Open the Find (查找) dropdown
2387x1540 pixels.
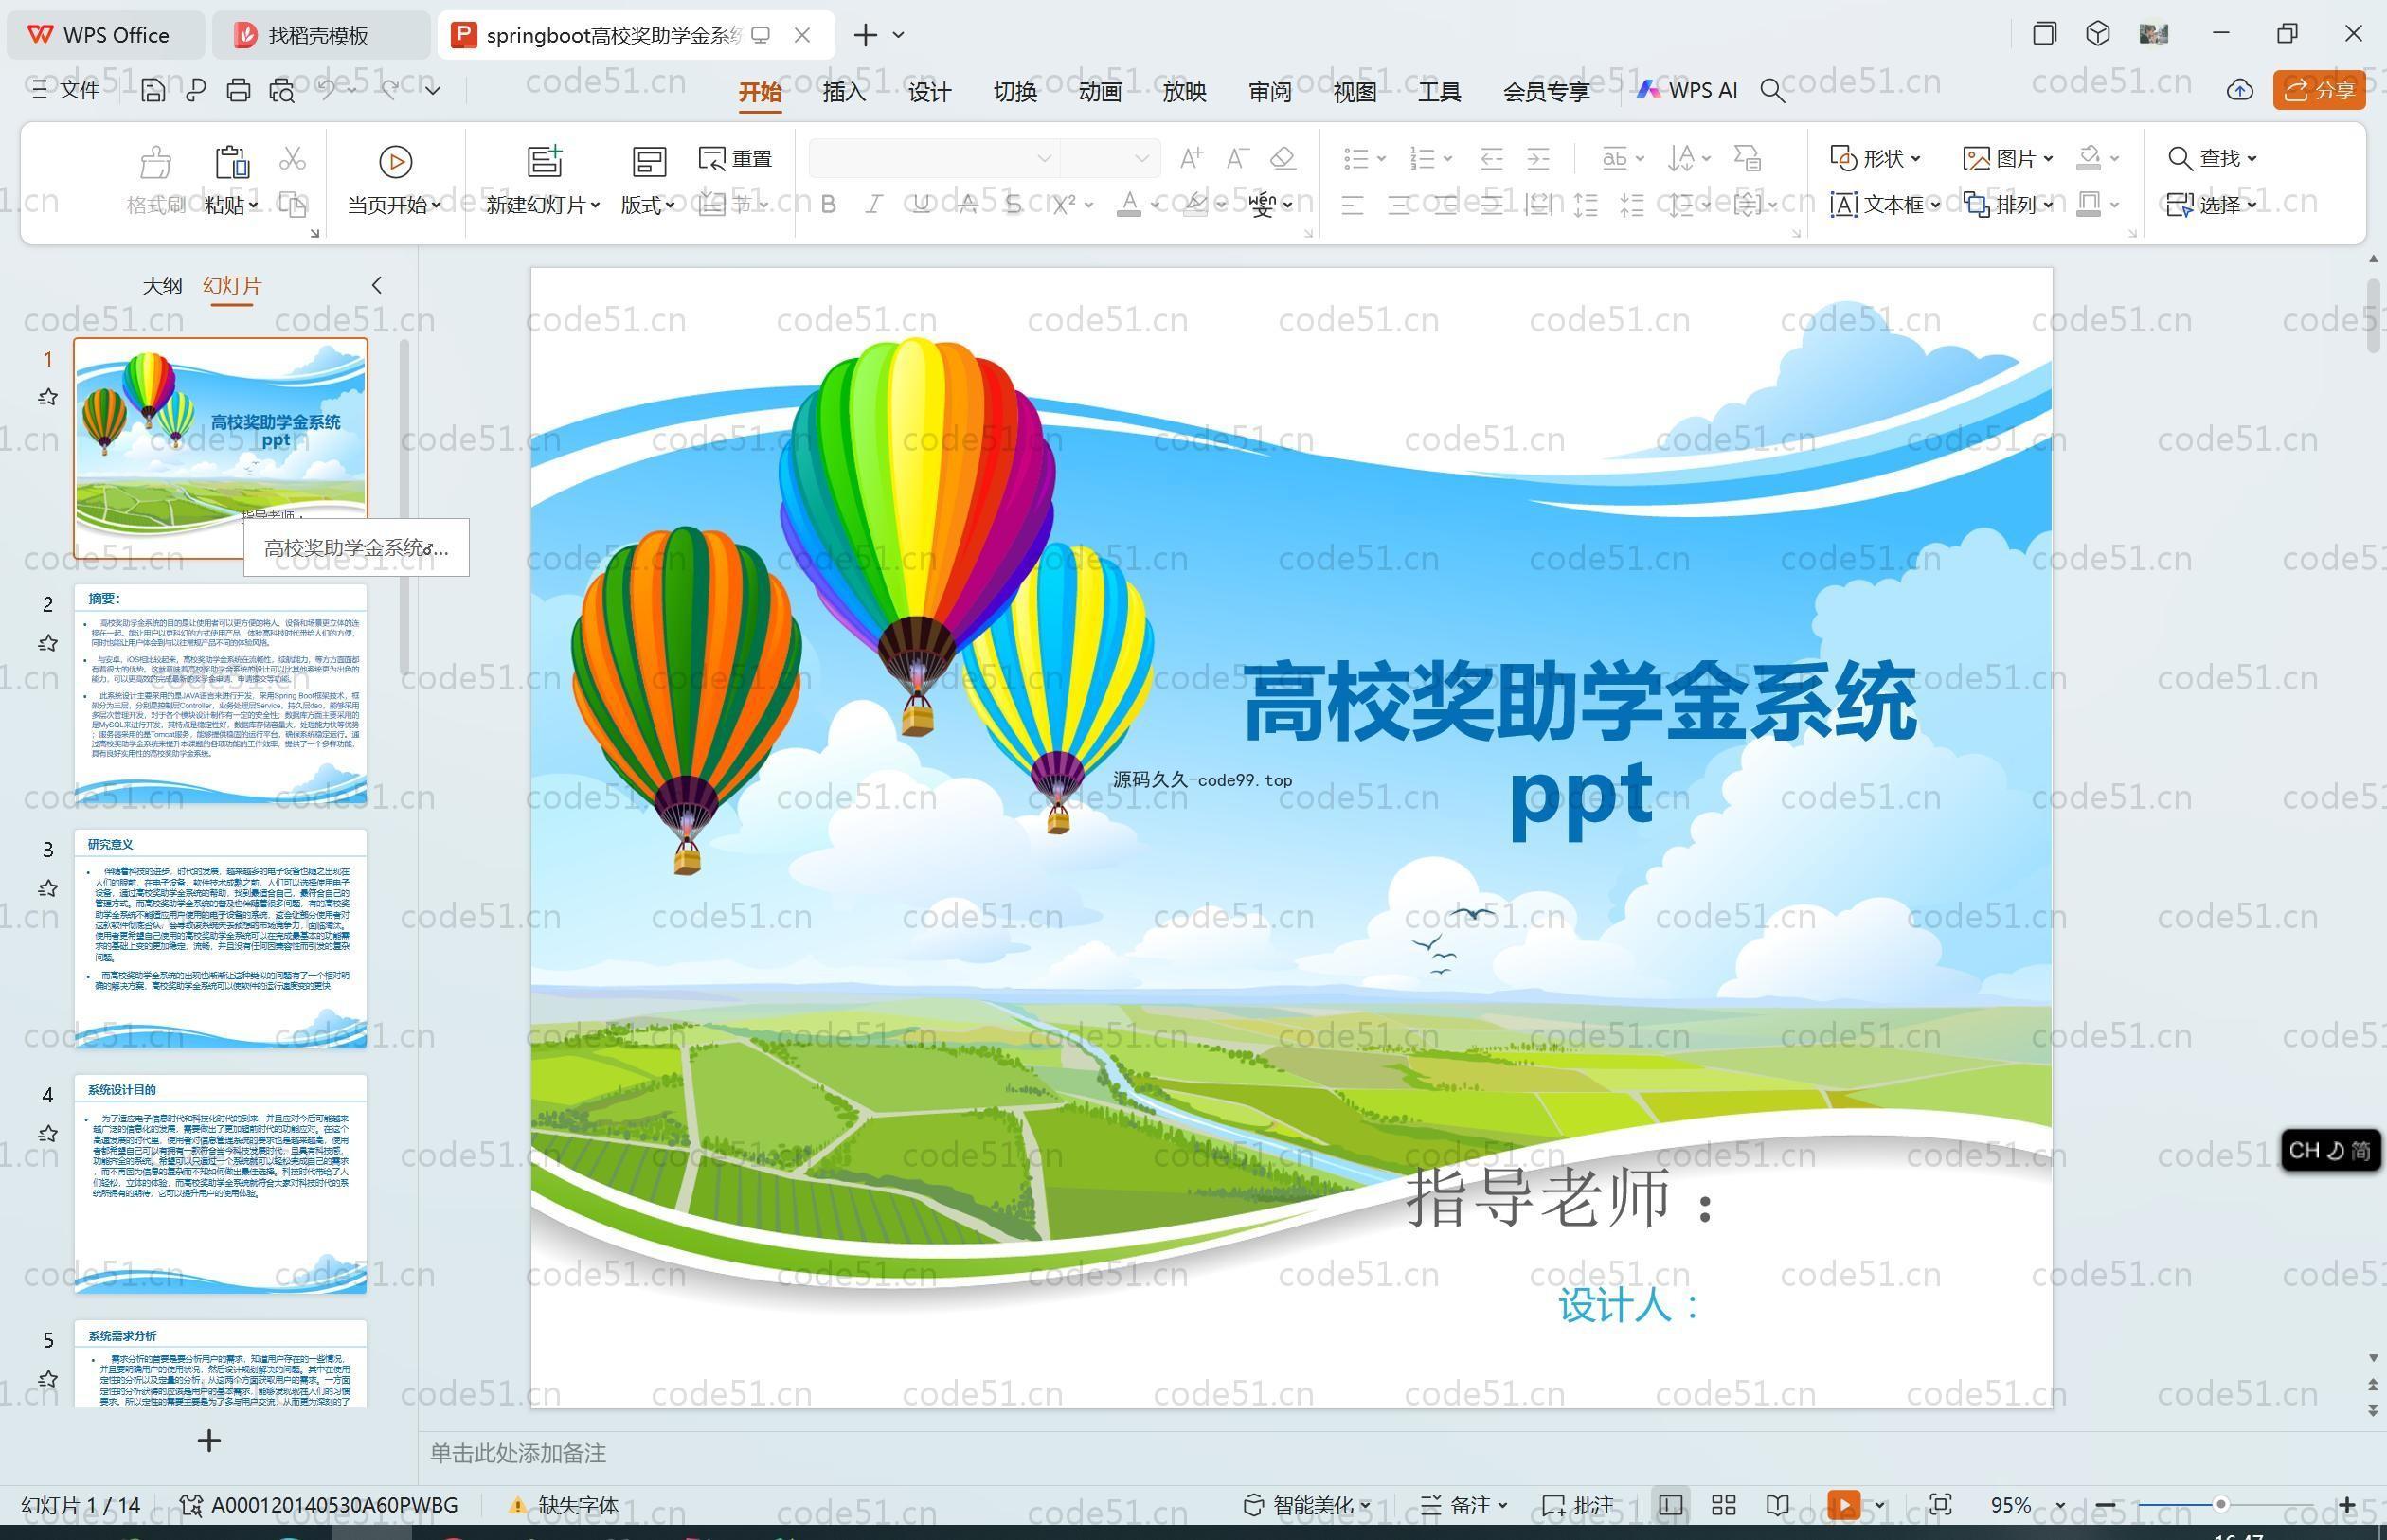click(2212, 158)
